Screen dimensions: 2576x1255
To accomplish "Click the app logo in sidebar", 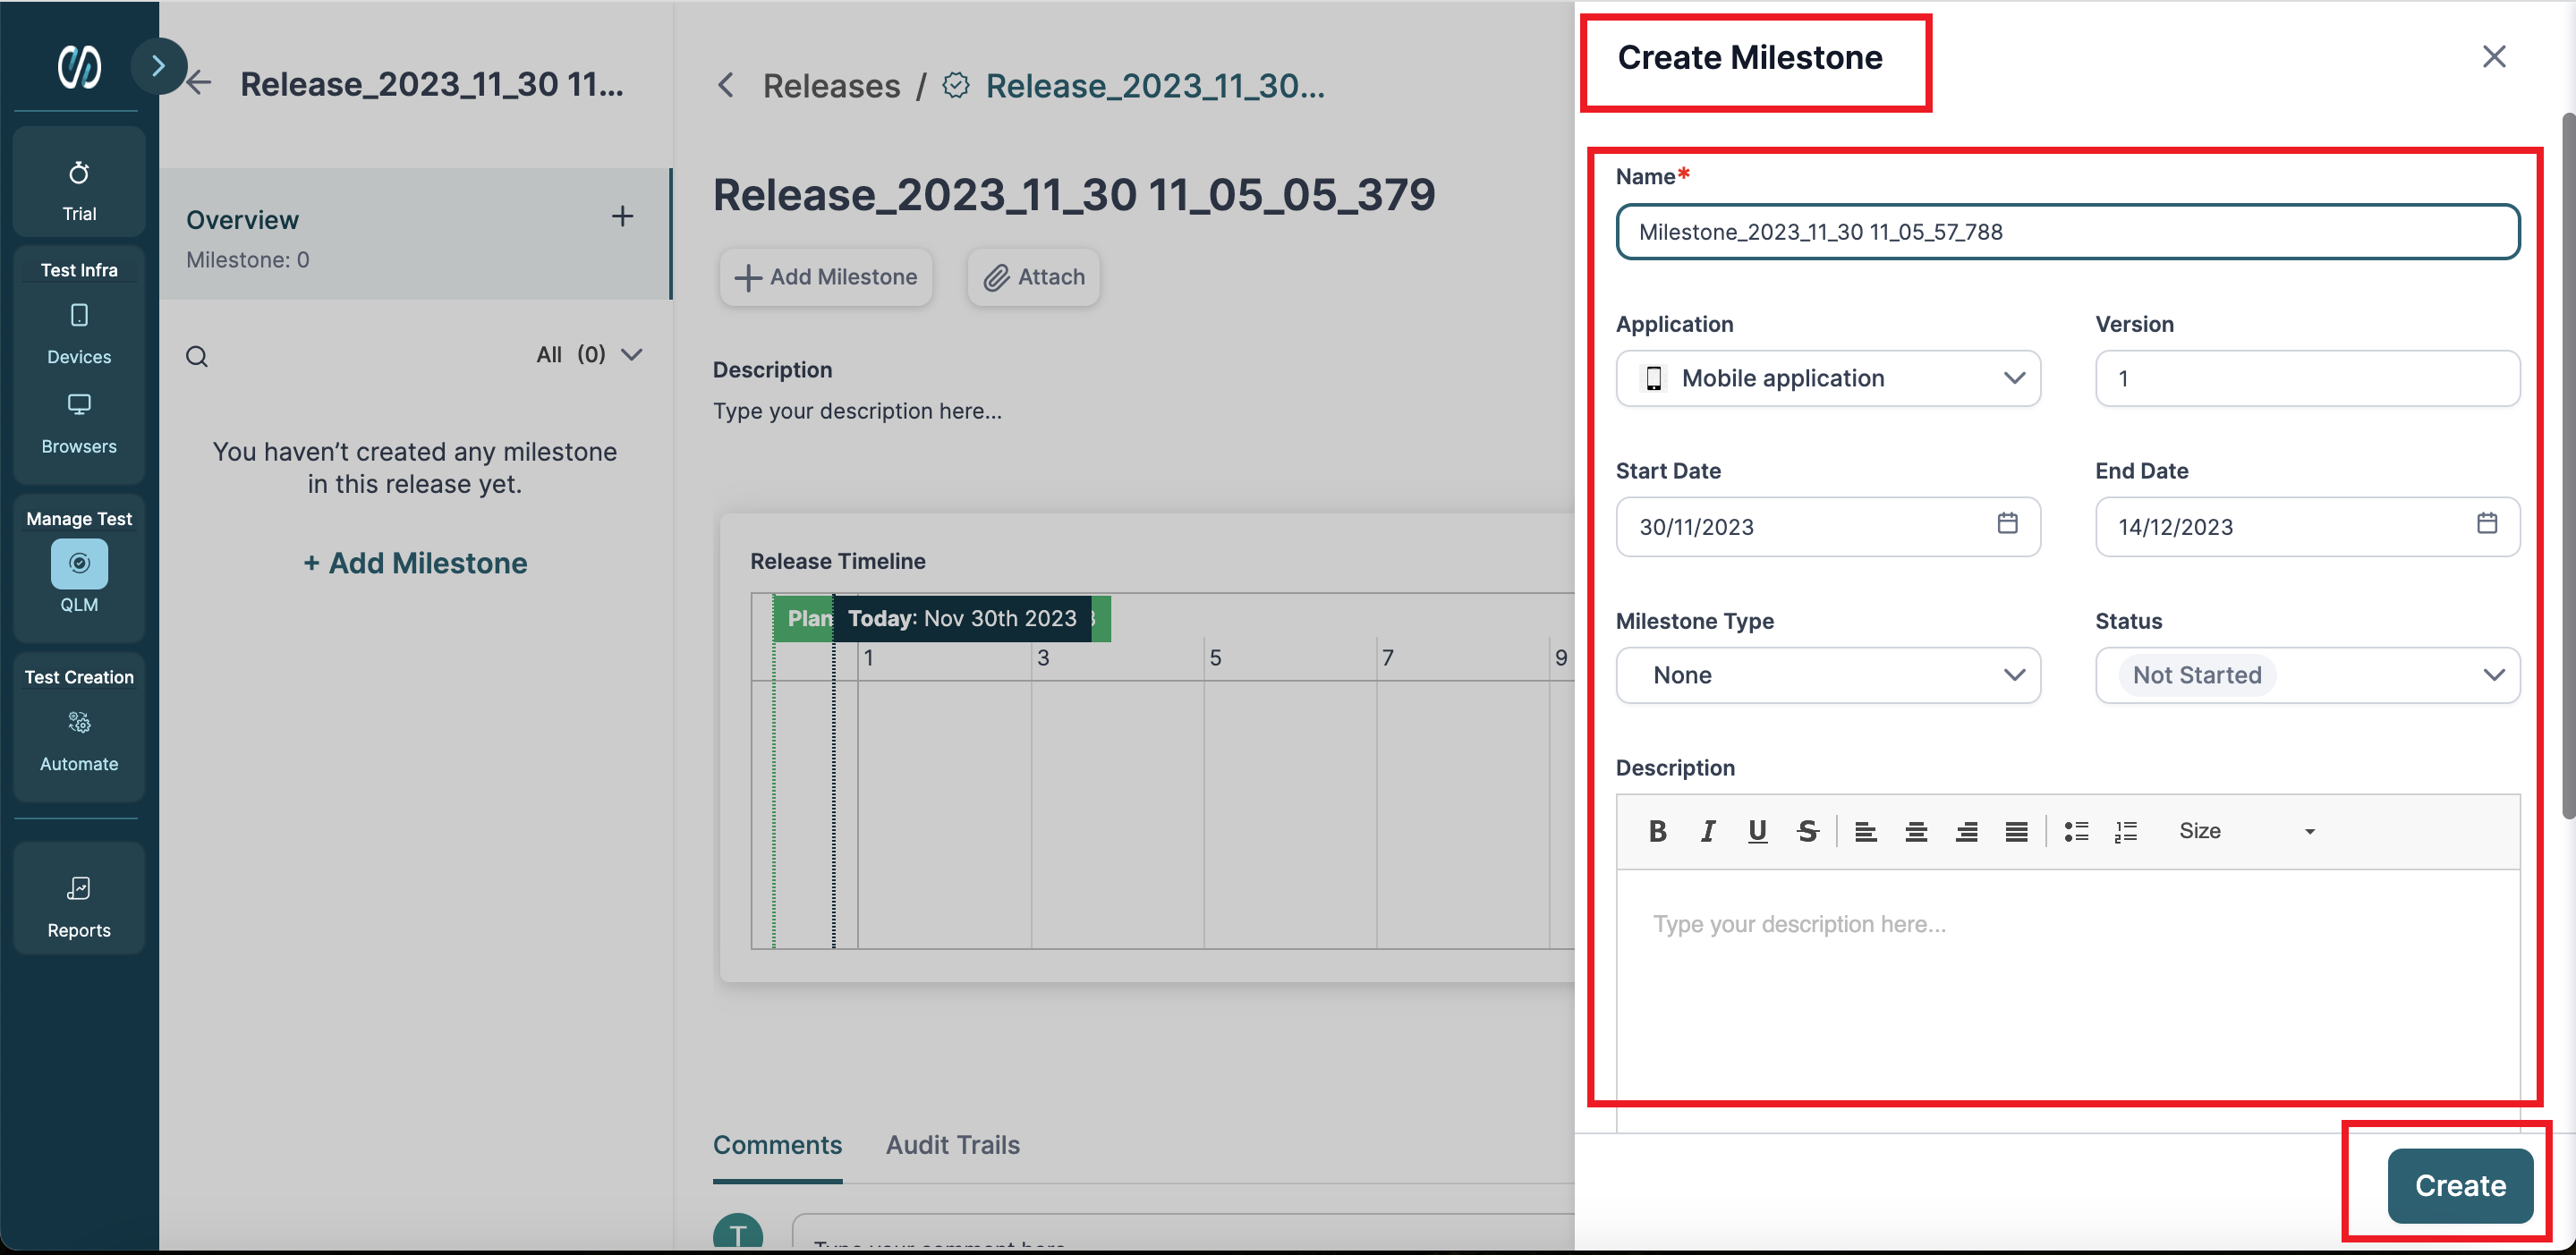I will click(78, 67).
